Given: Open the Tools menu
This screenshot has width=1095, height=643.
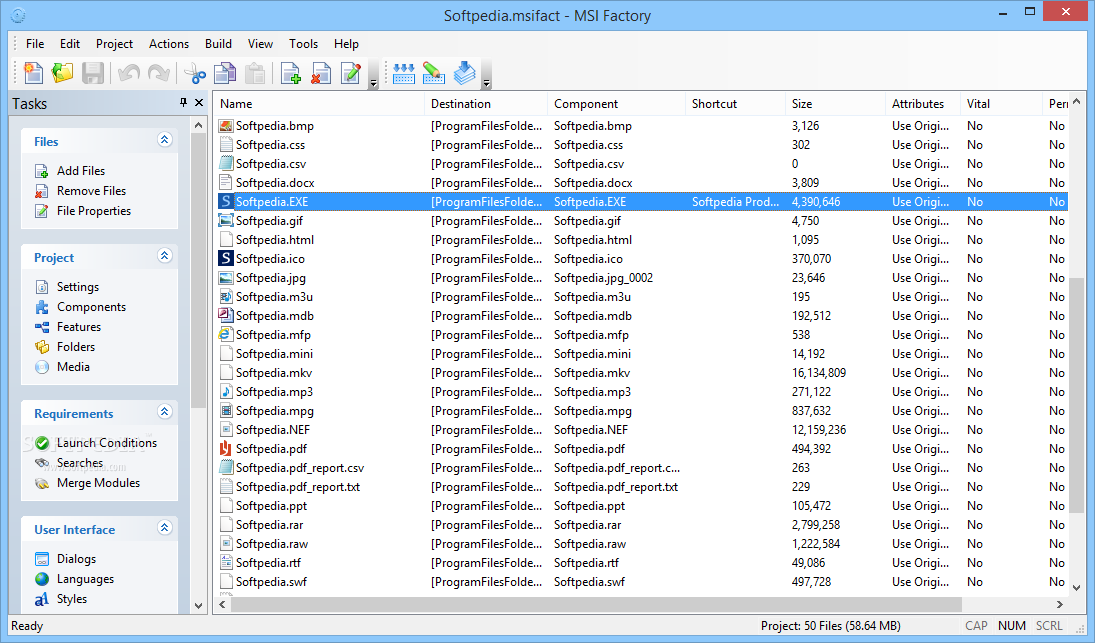Looking at the screenshot, I should coord(304,43).
